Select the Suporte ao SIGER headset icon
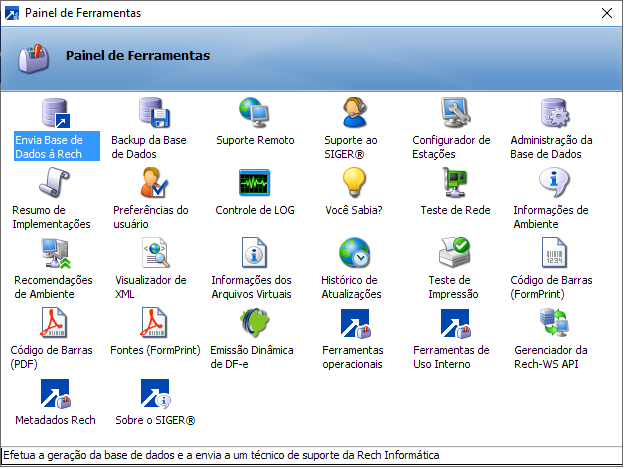This screenshot has width=627, height=469. click(x=355, y=113)
